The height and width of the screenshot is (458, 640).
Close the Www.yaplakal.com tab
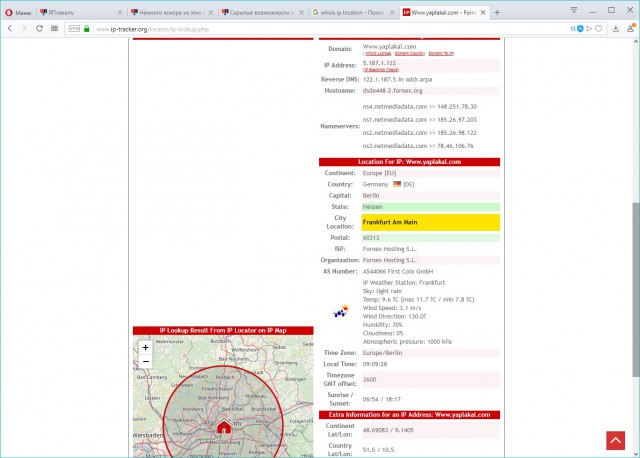pos(483,13)
